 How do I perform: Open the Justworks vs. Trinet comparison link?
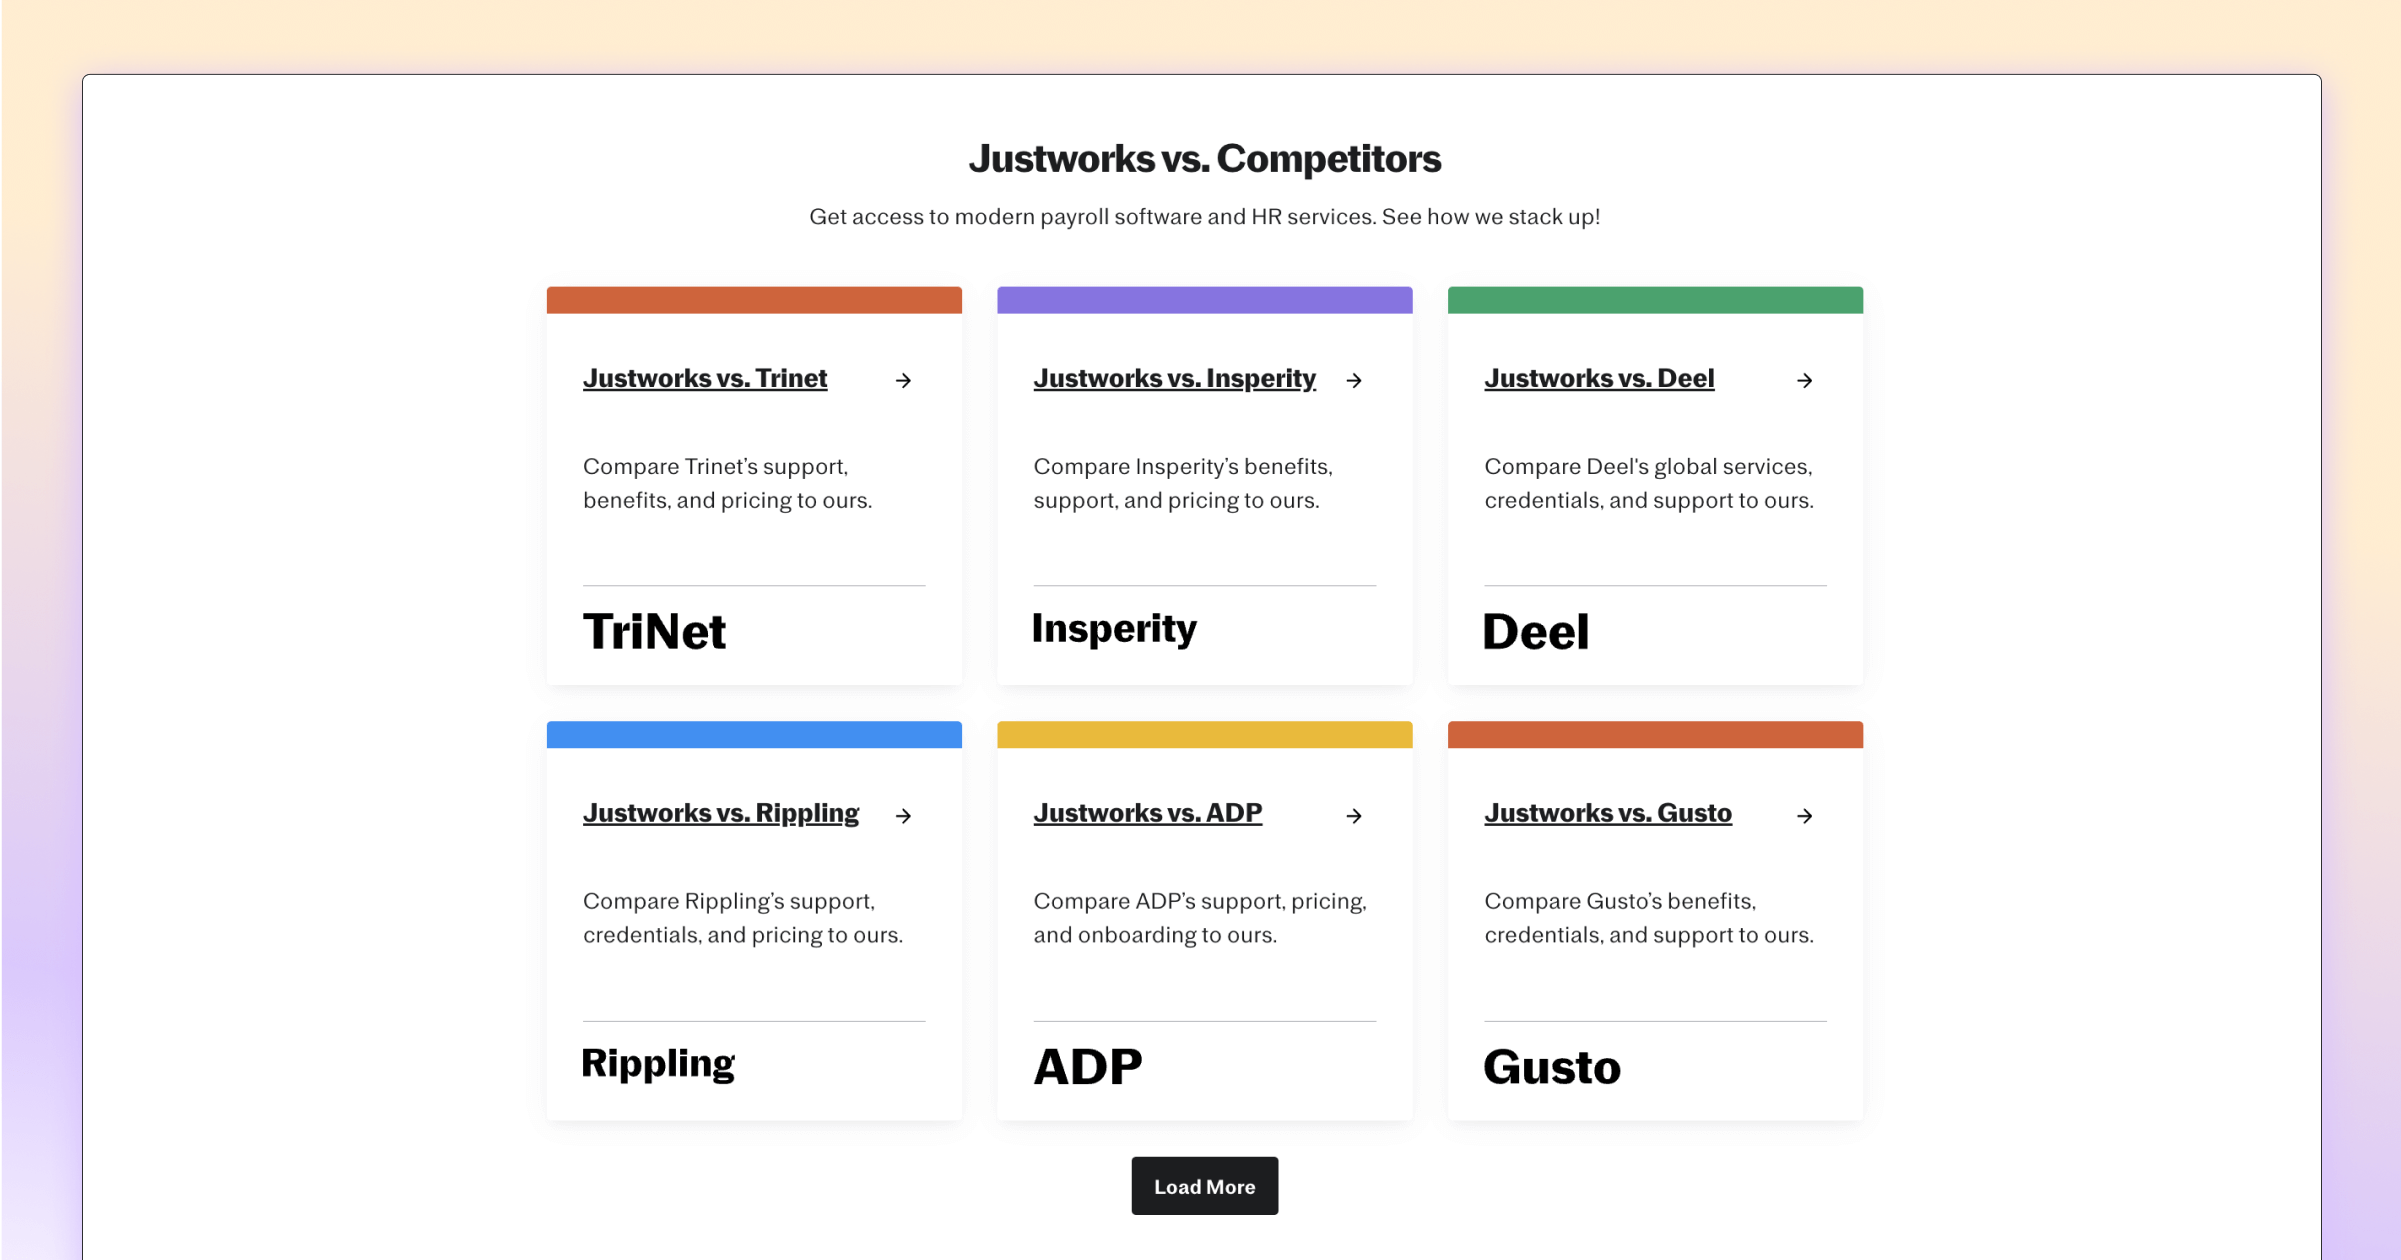(x=704, y=378)
